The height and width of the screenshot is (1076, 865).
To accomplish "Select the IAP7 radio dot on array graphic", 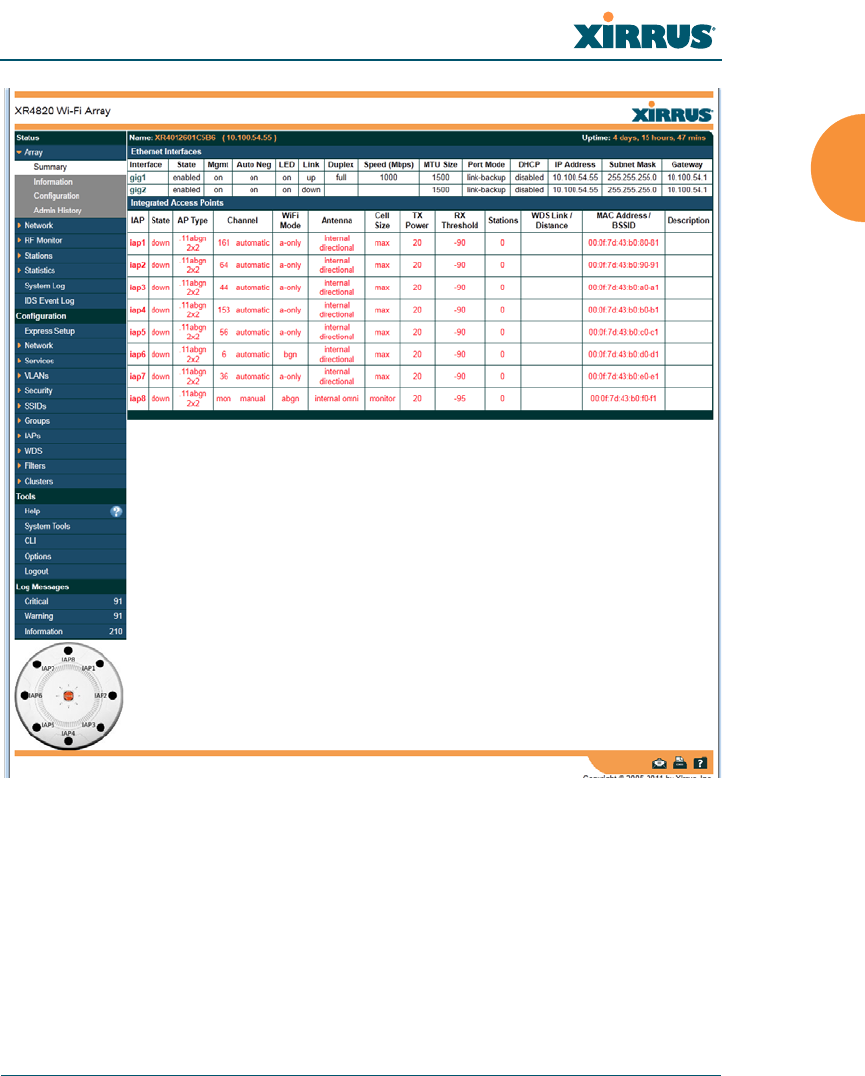I will point(36,664).
